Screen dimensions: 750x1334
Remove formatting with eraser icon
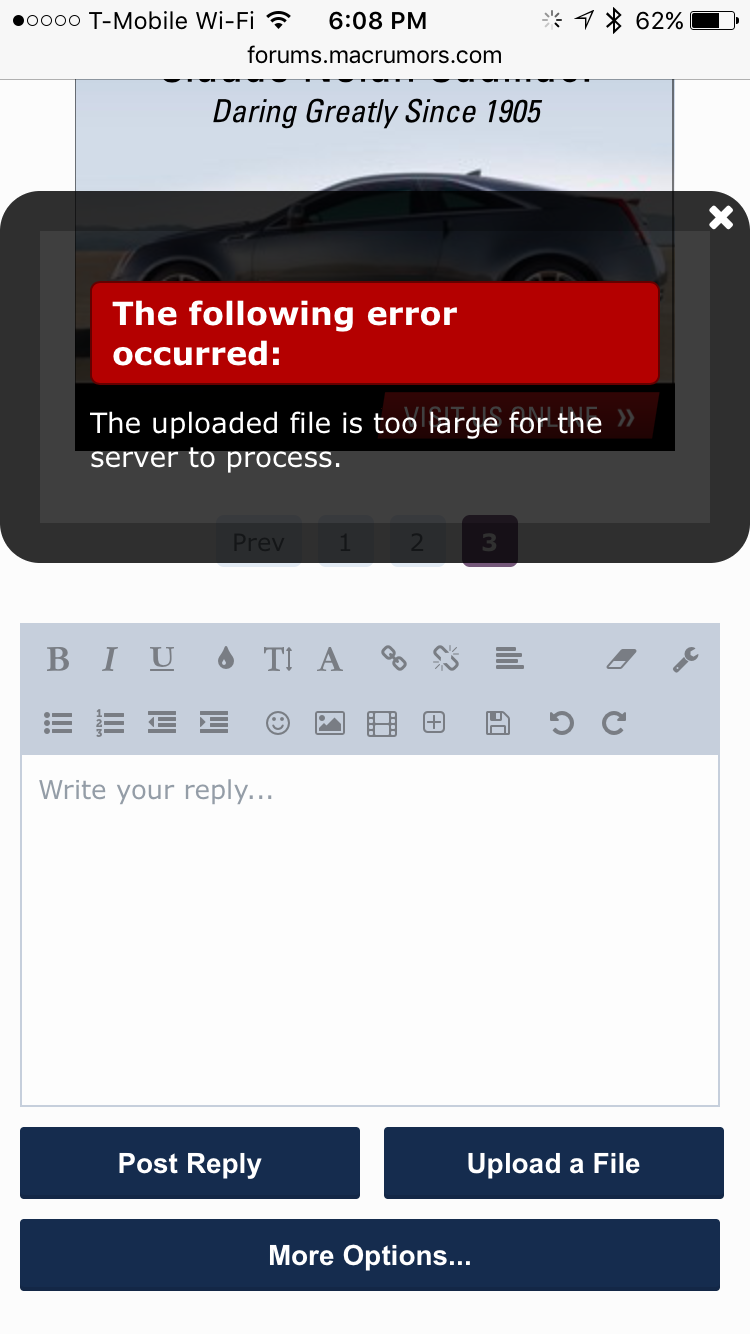622,659
